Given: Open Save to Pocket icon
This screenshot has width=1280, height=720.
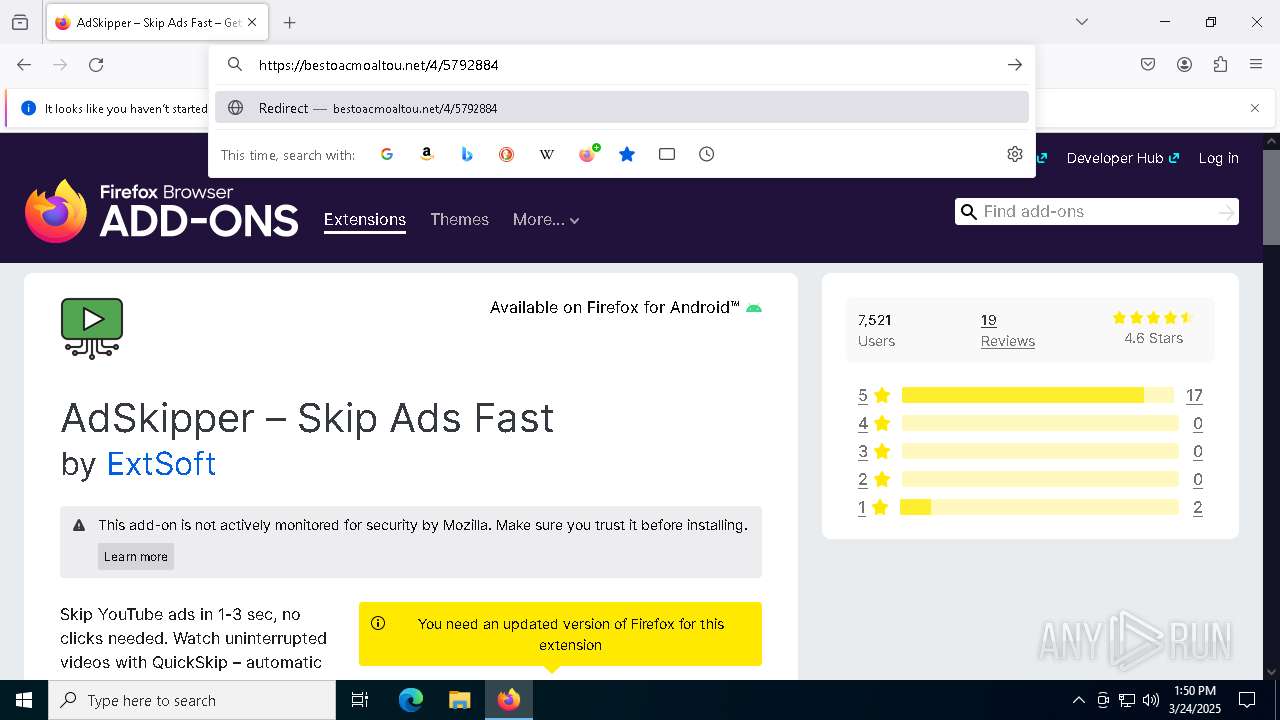Looking at the screenshot, I should tap(1148, 65).
